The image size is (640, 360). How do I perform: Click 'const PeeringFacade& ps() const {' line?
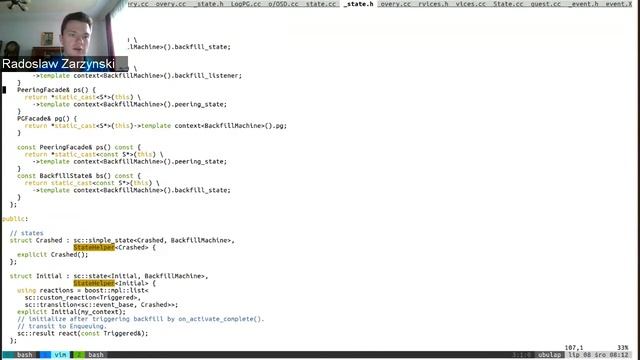pos(79,147)
